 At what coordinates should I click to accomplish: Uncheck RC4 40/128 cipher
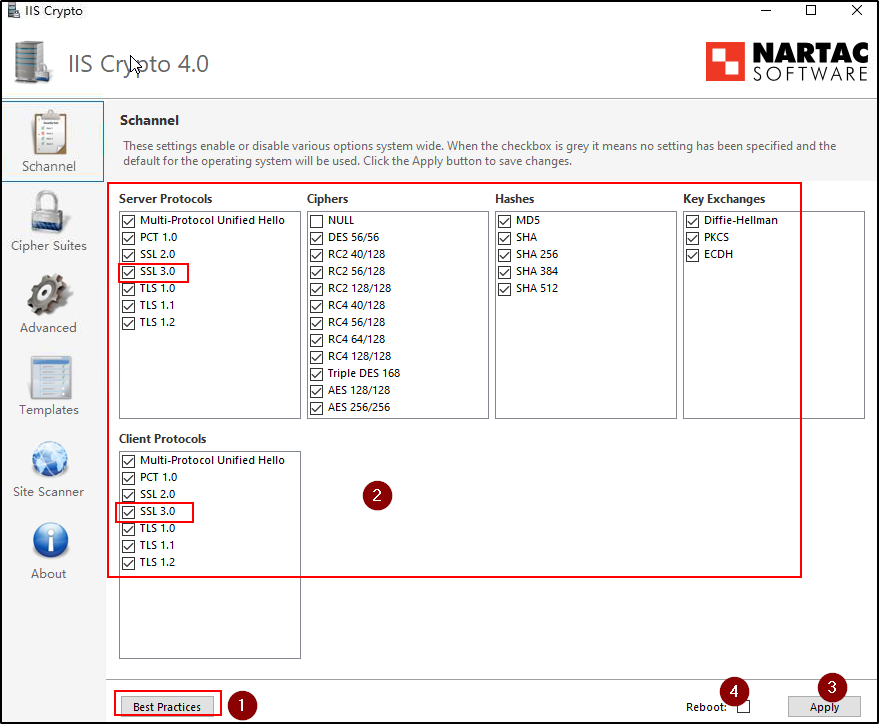(317, 306)
